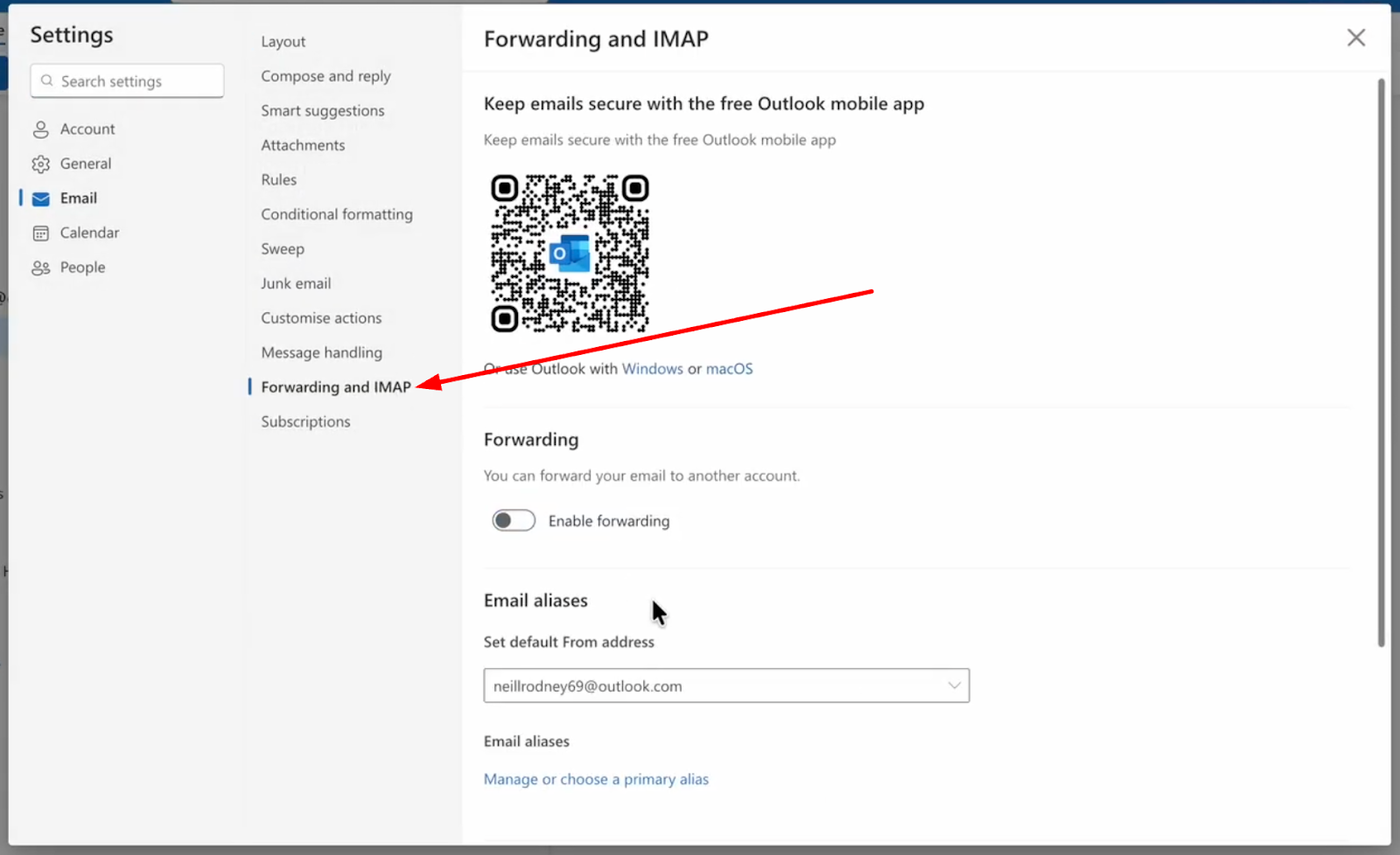Toggle the Enable forwarding switch
This screenshot has height=855, width=1400.
514,520
